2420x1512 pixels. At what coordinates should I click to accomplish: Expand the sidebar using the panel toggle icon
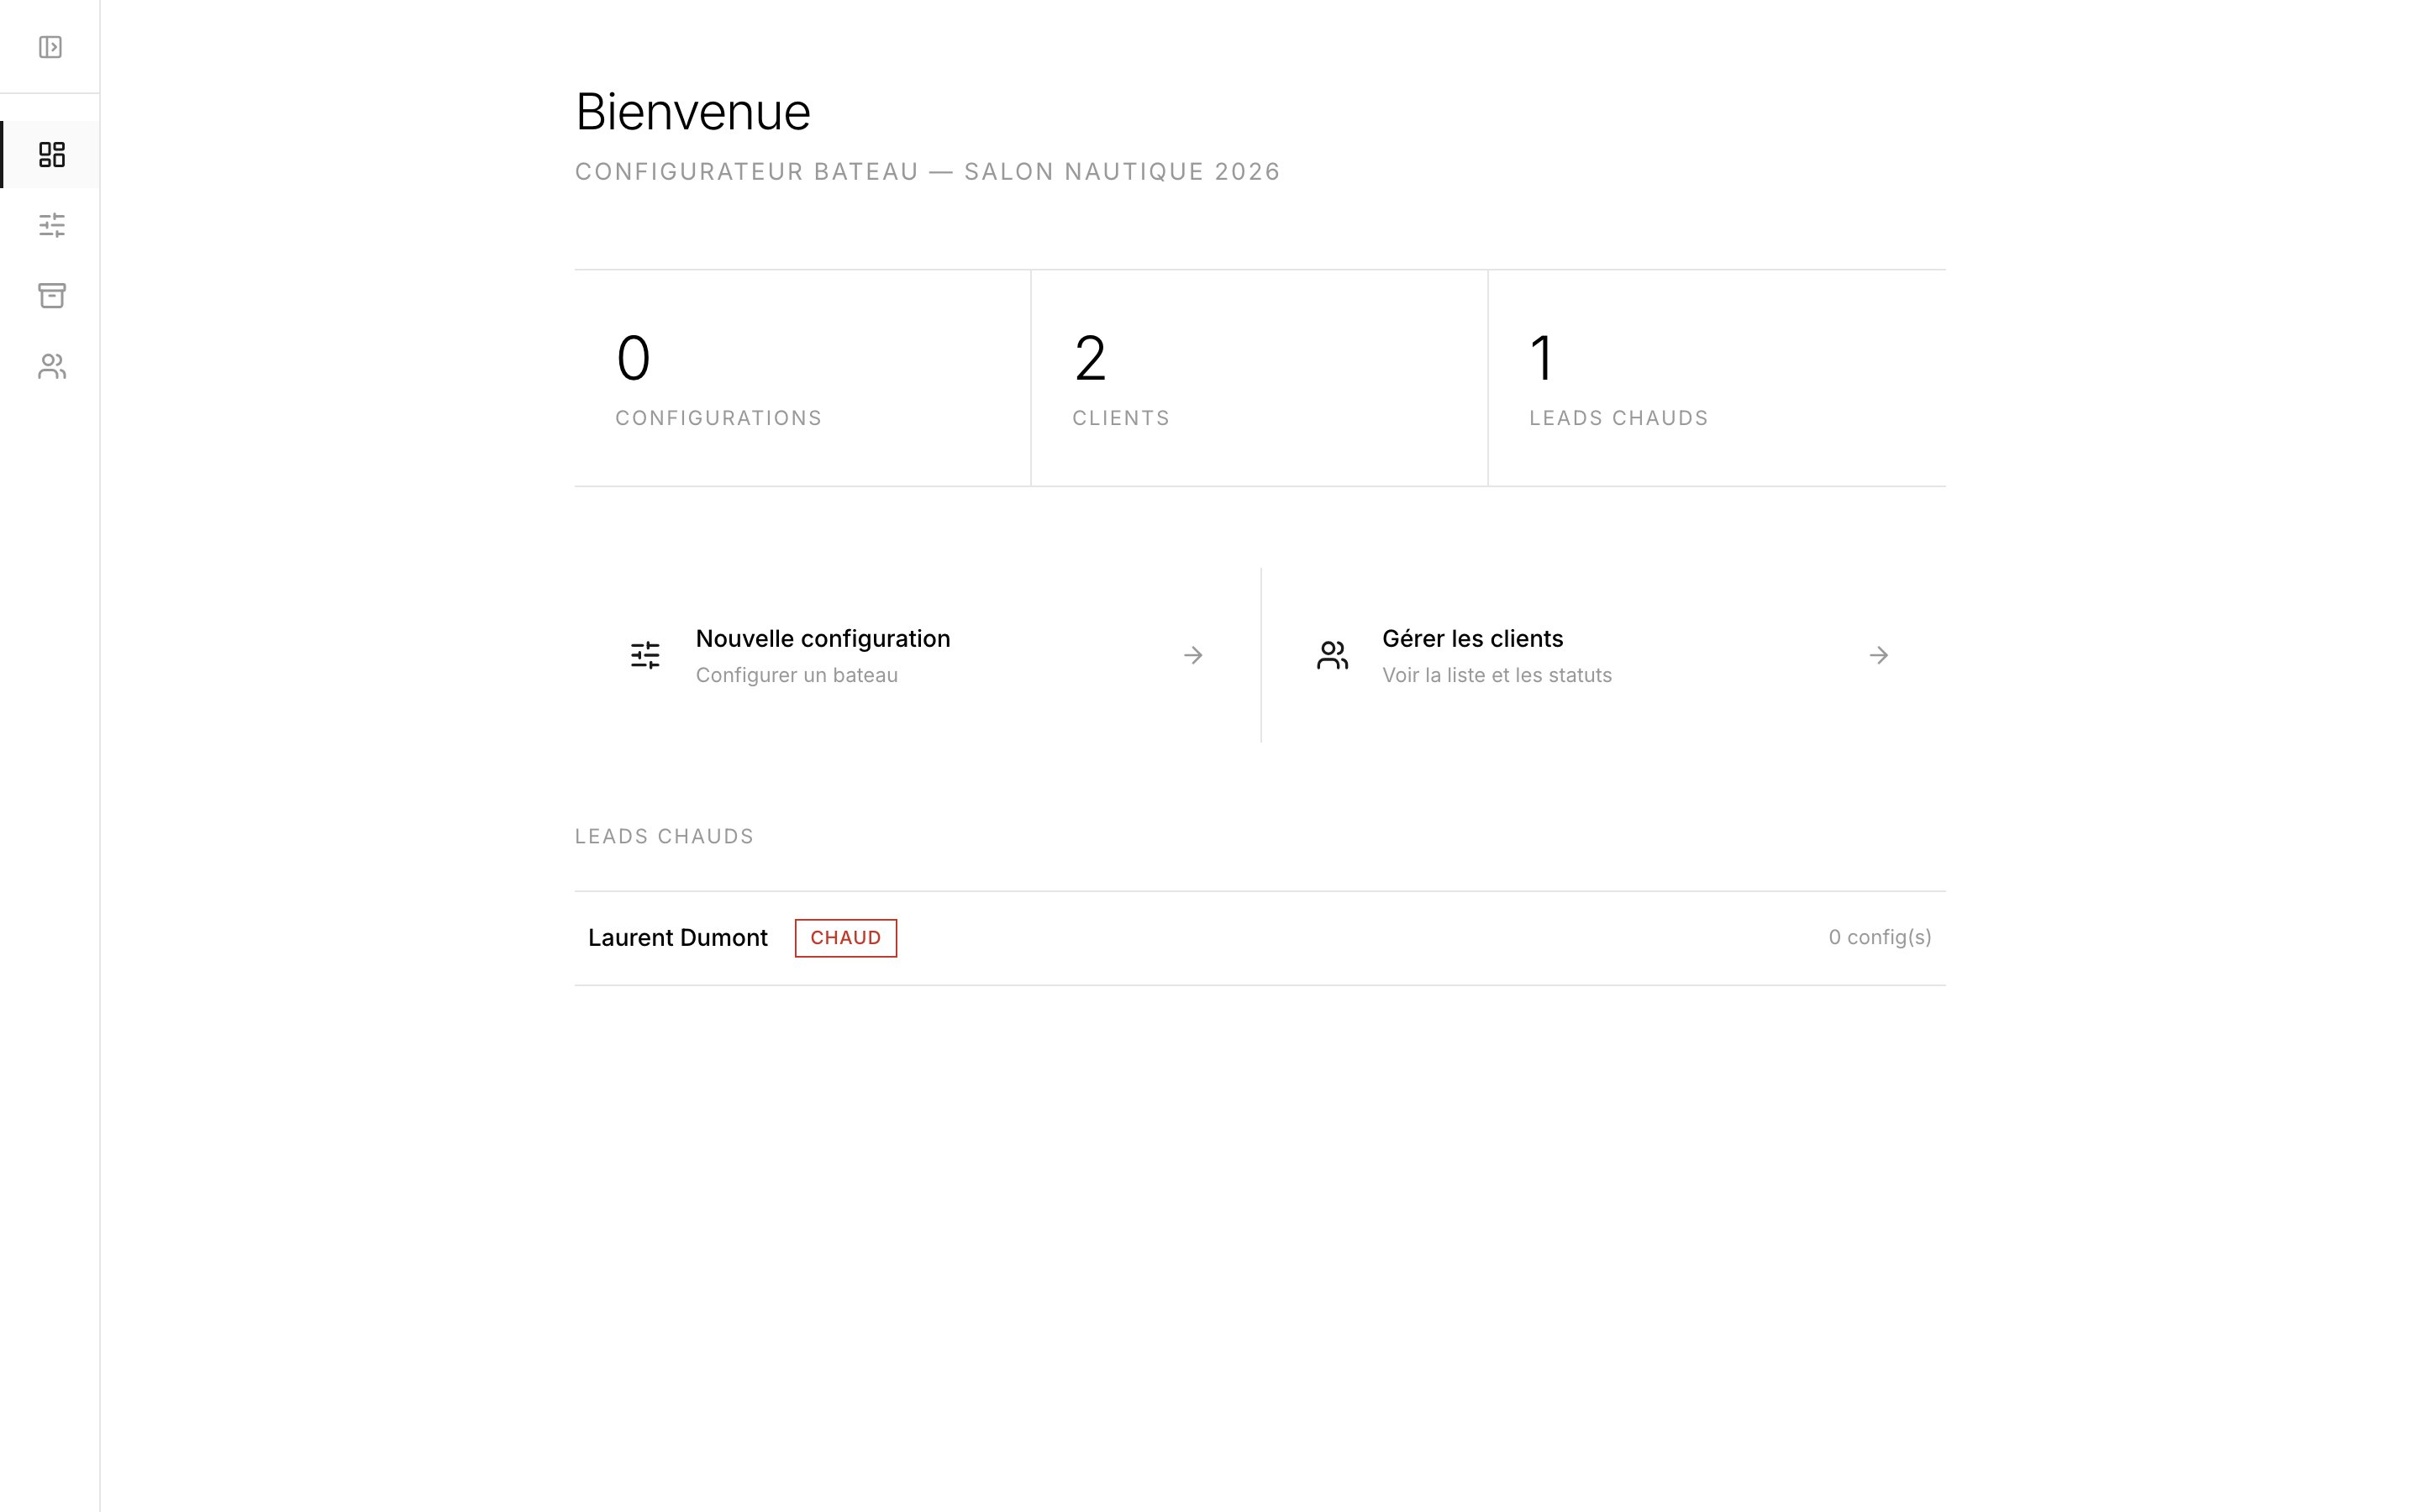pos(51,46)
